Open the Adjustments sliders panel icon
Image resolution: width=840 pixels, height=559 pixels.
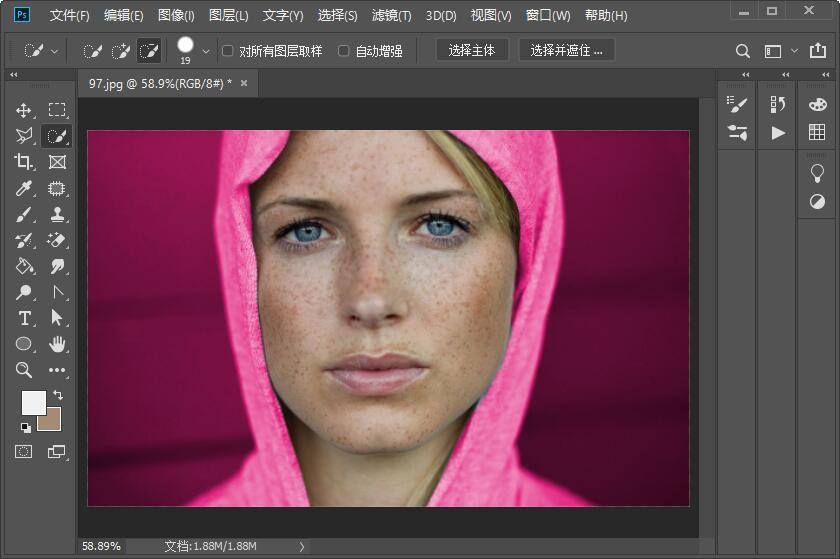tap(737, 132)
